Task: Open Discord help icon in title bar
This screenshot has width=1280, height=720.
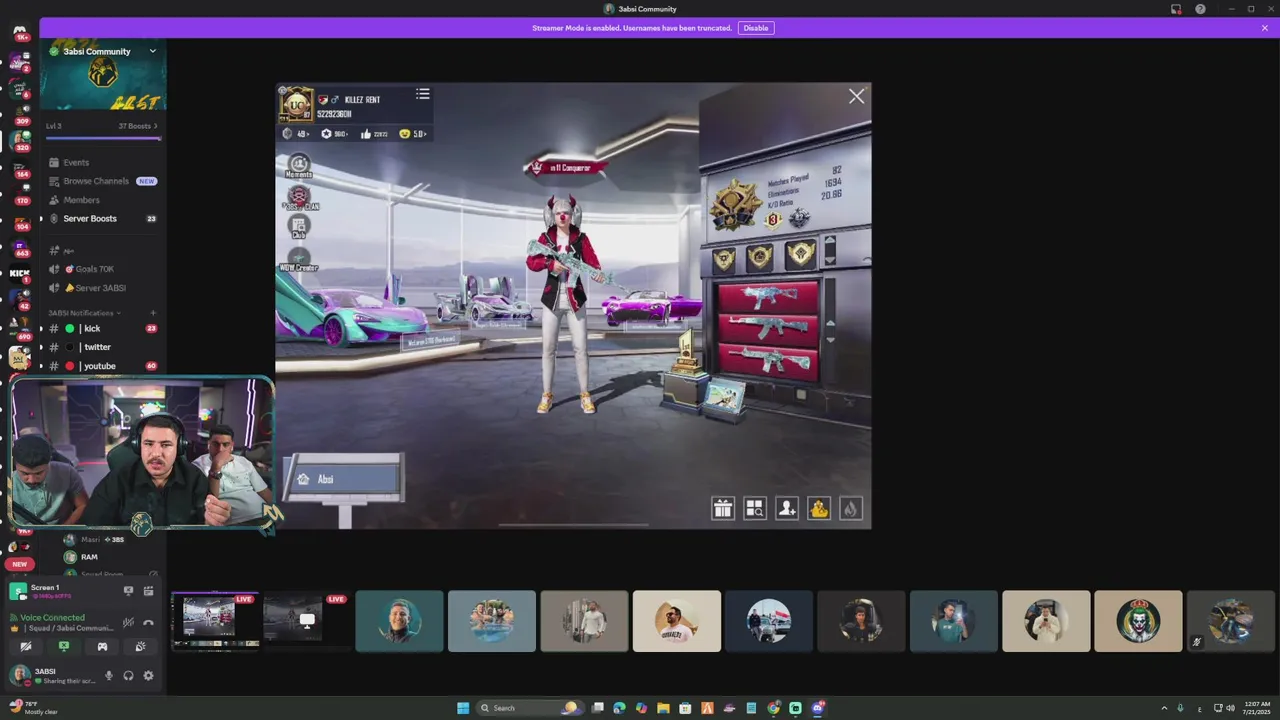Action: click(1200, 9)
